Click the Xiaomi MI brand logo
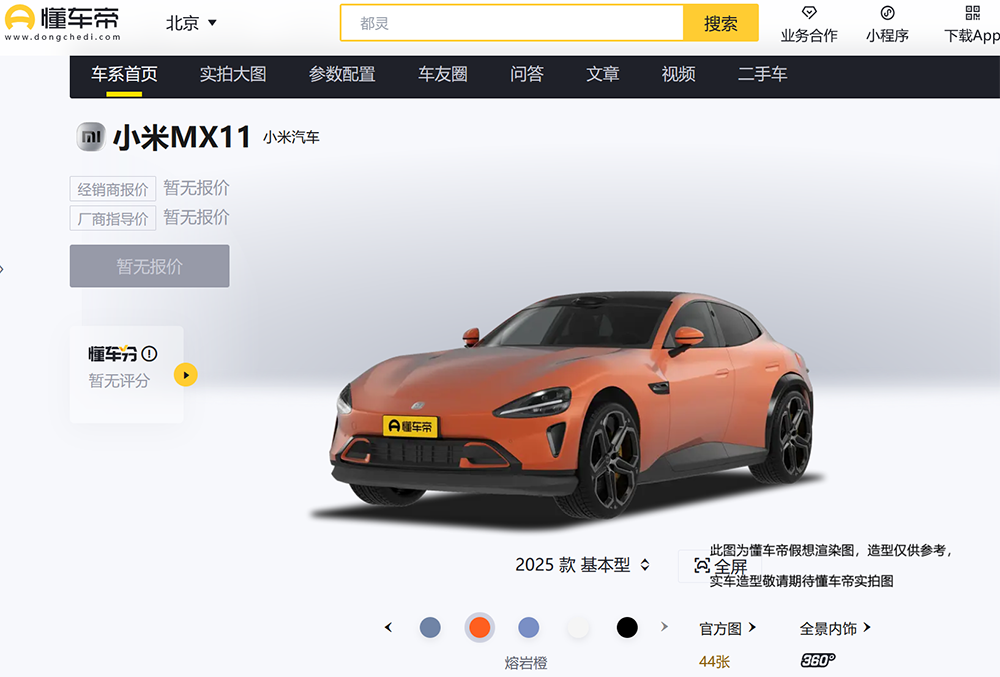 coord(91,136)
